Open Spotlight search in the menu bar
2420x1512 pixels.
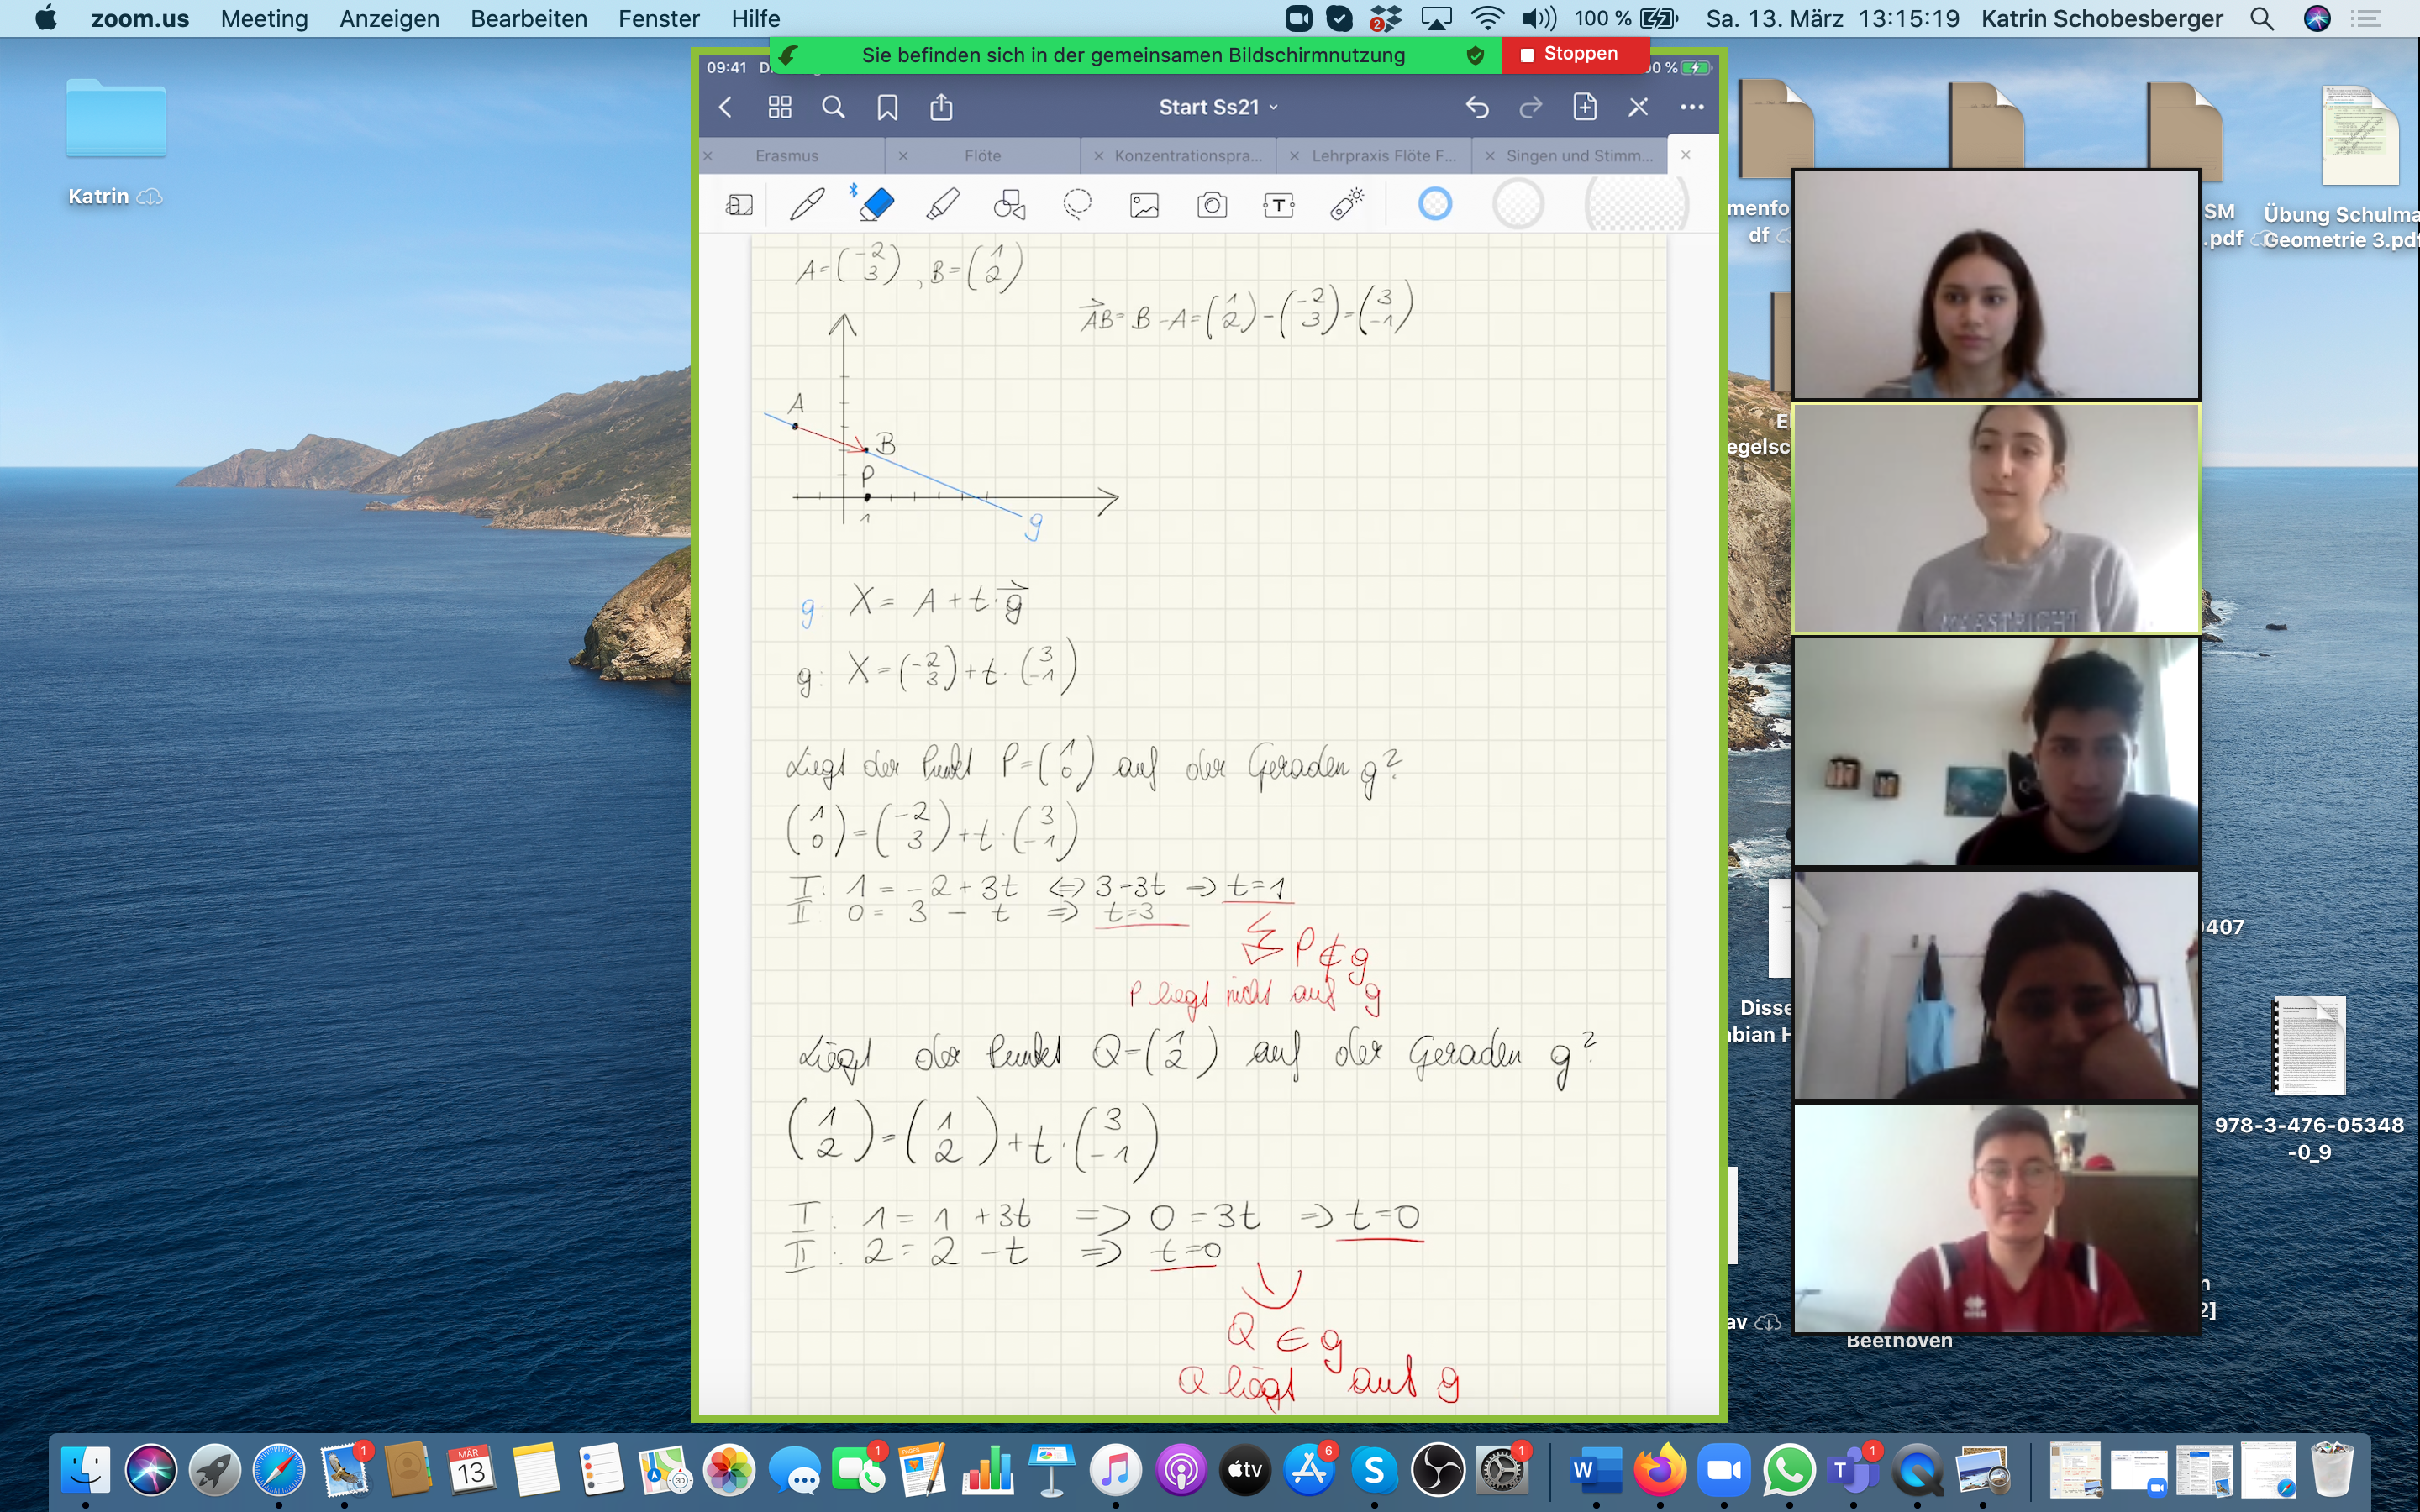(x=2262, y=18)
